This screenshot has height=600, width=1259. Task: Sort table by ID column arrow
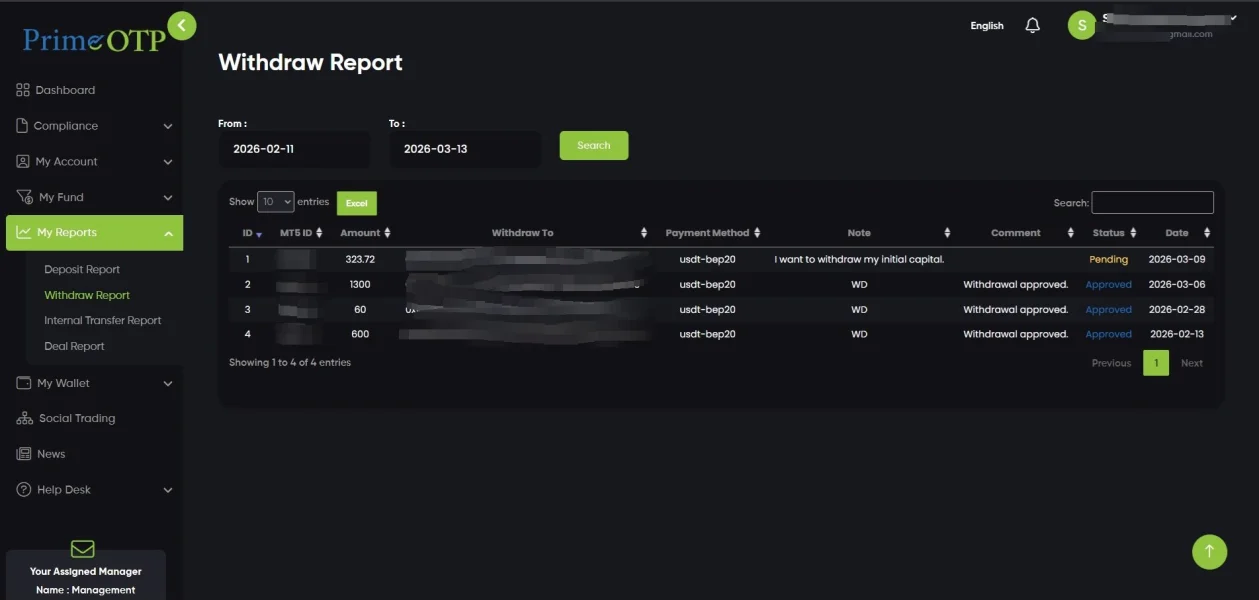coord(260,233)
